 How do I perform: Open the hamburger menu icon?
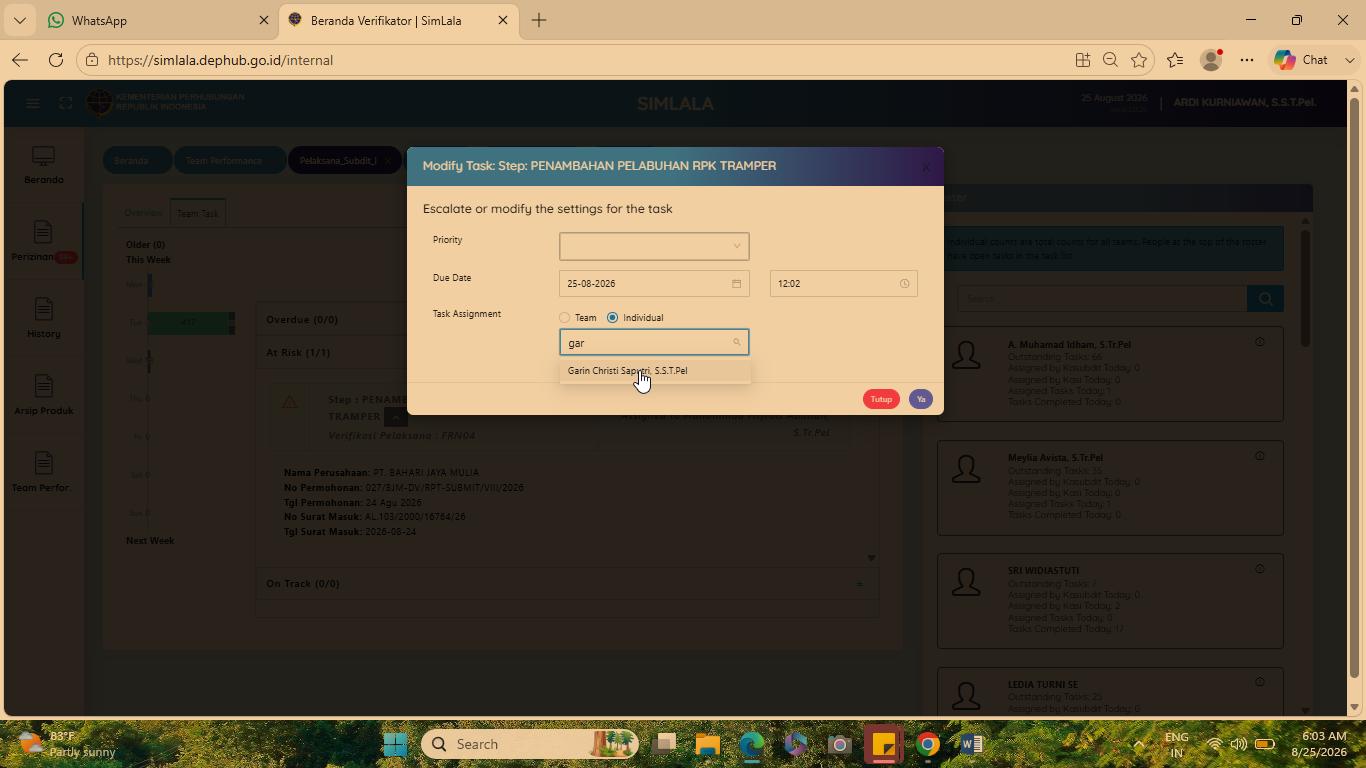click(x=33, y=103)
